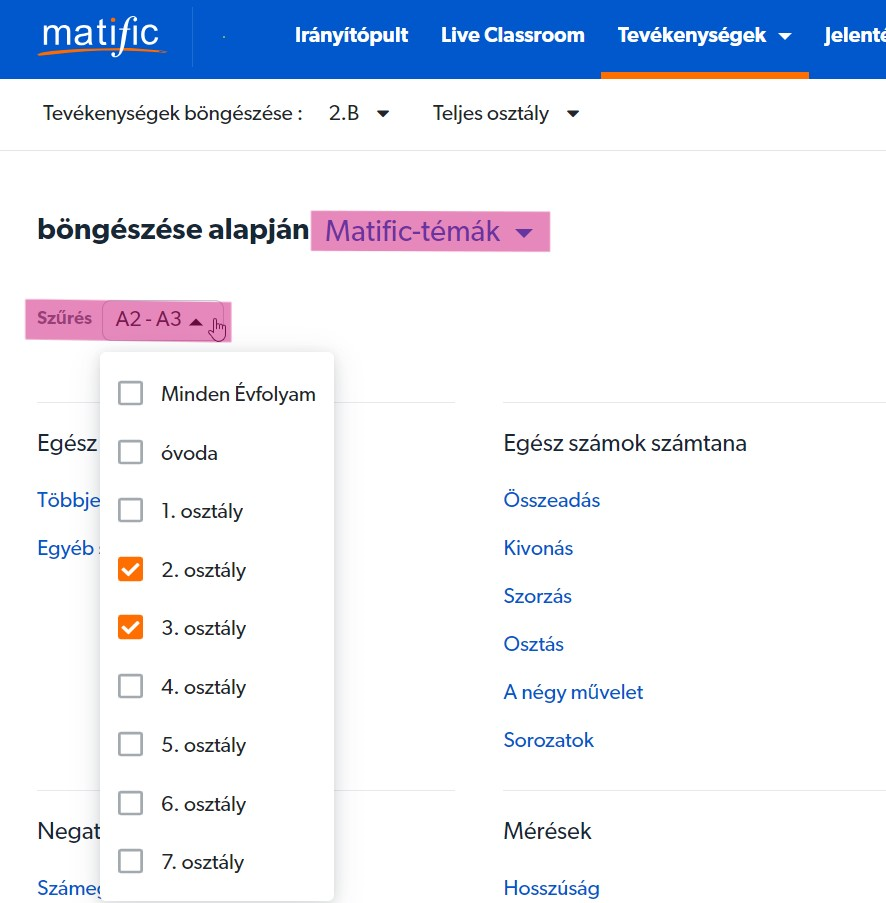The image size is (886, 903).
Task: Tick the 6. osztály checkbox
Action: tap(131, 803)
